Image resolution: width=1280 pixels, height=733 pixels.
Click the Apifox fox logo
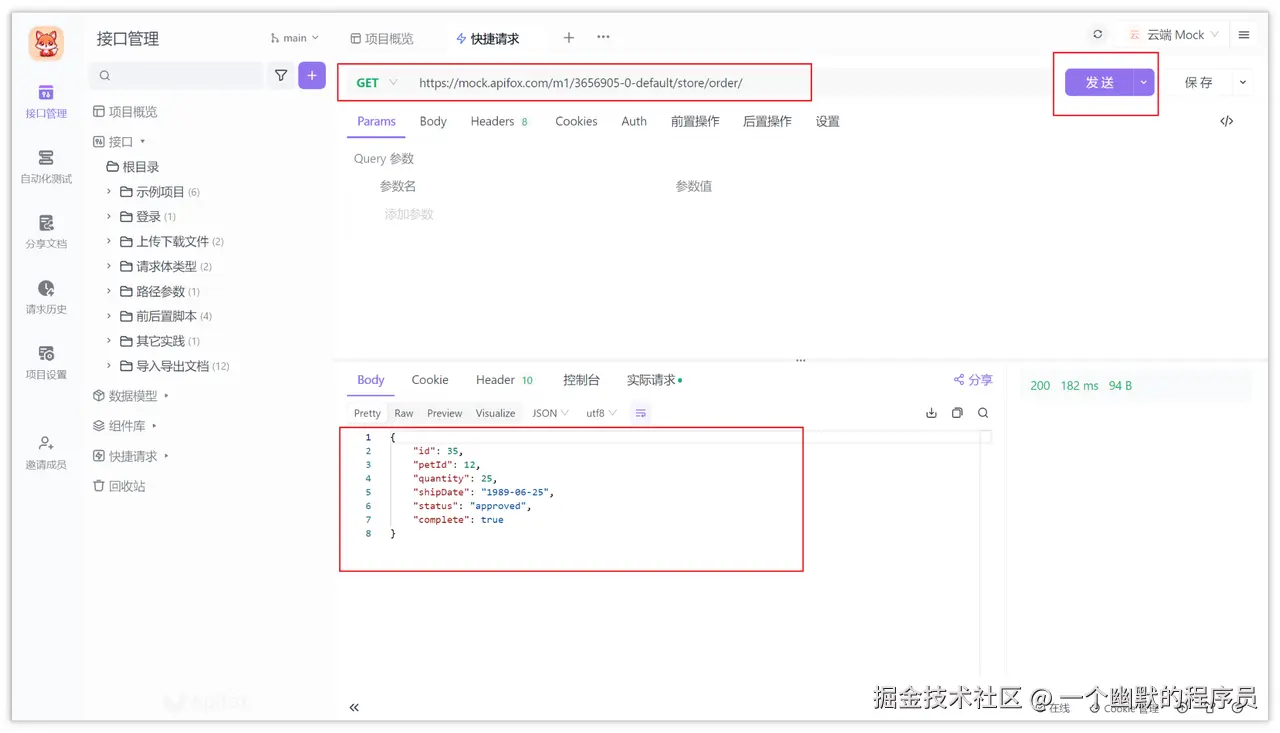coord(46,43)
